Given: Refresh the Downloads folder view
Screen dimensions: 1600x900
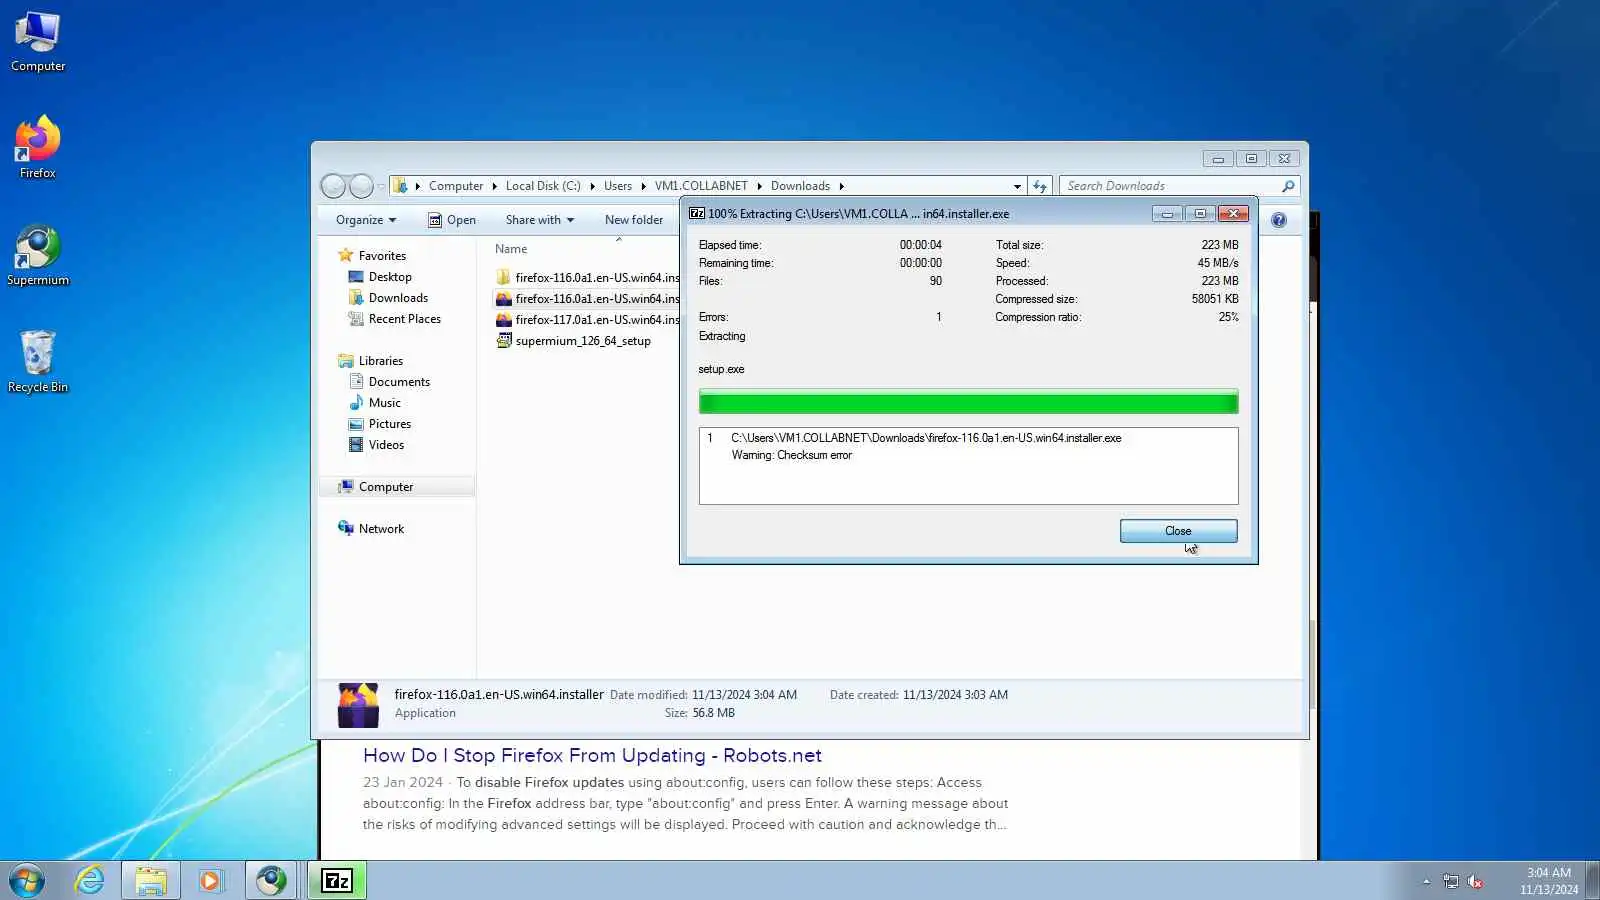Looking at the screenshot, I should 1040,186.
